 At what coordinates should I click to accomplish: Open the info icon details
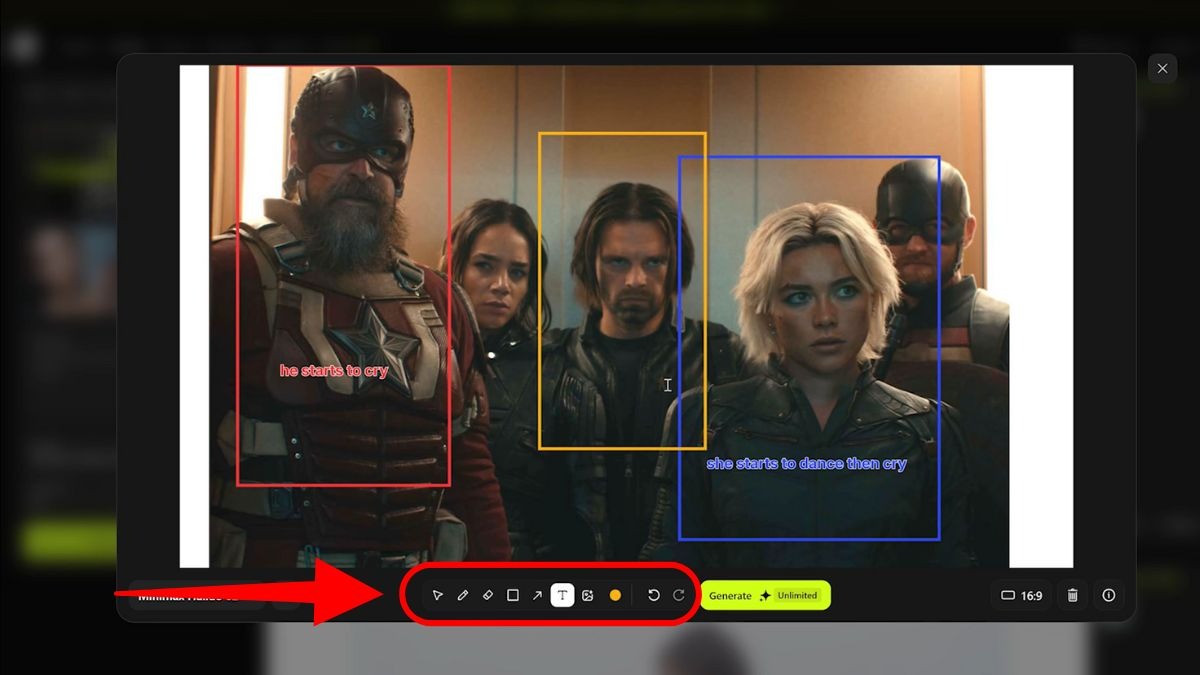coord(1109,596)
